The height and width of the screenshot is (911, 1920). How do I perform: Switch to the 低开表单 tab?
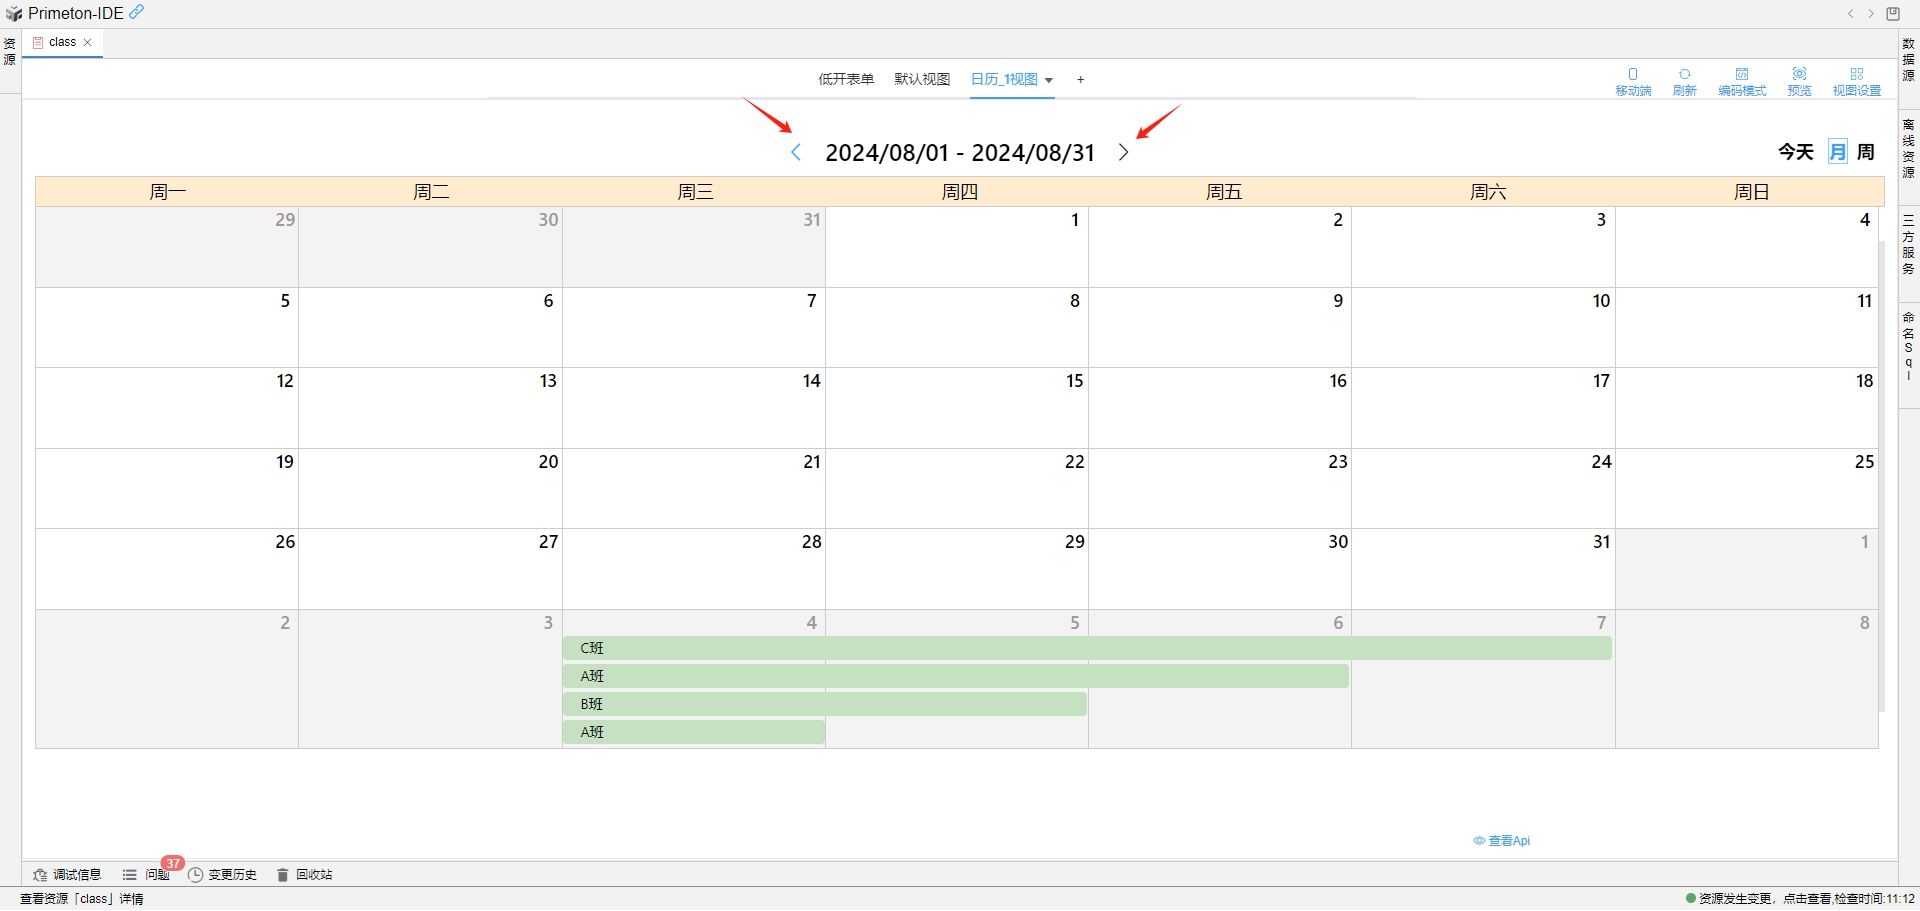coord(846,79)
